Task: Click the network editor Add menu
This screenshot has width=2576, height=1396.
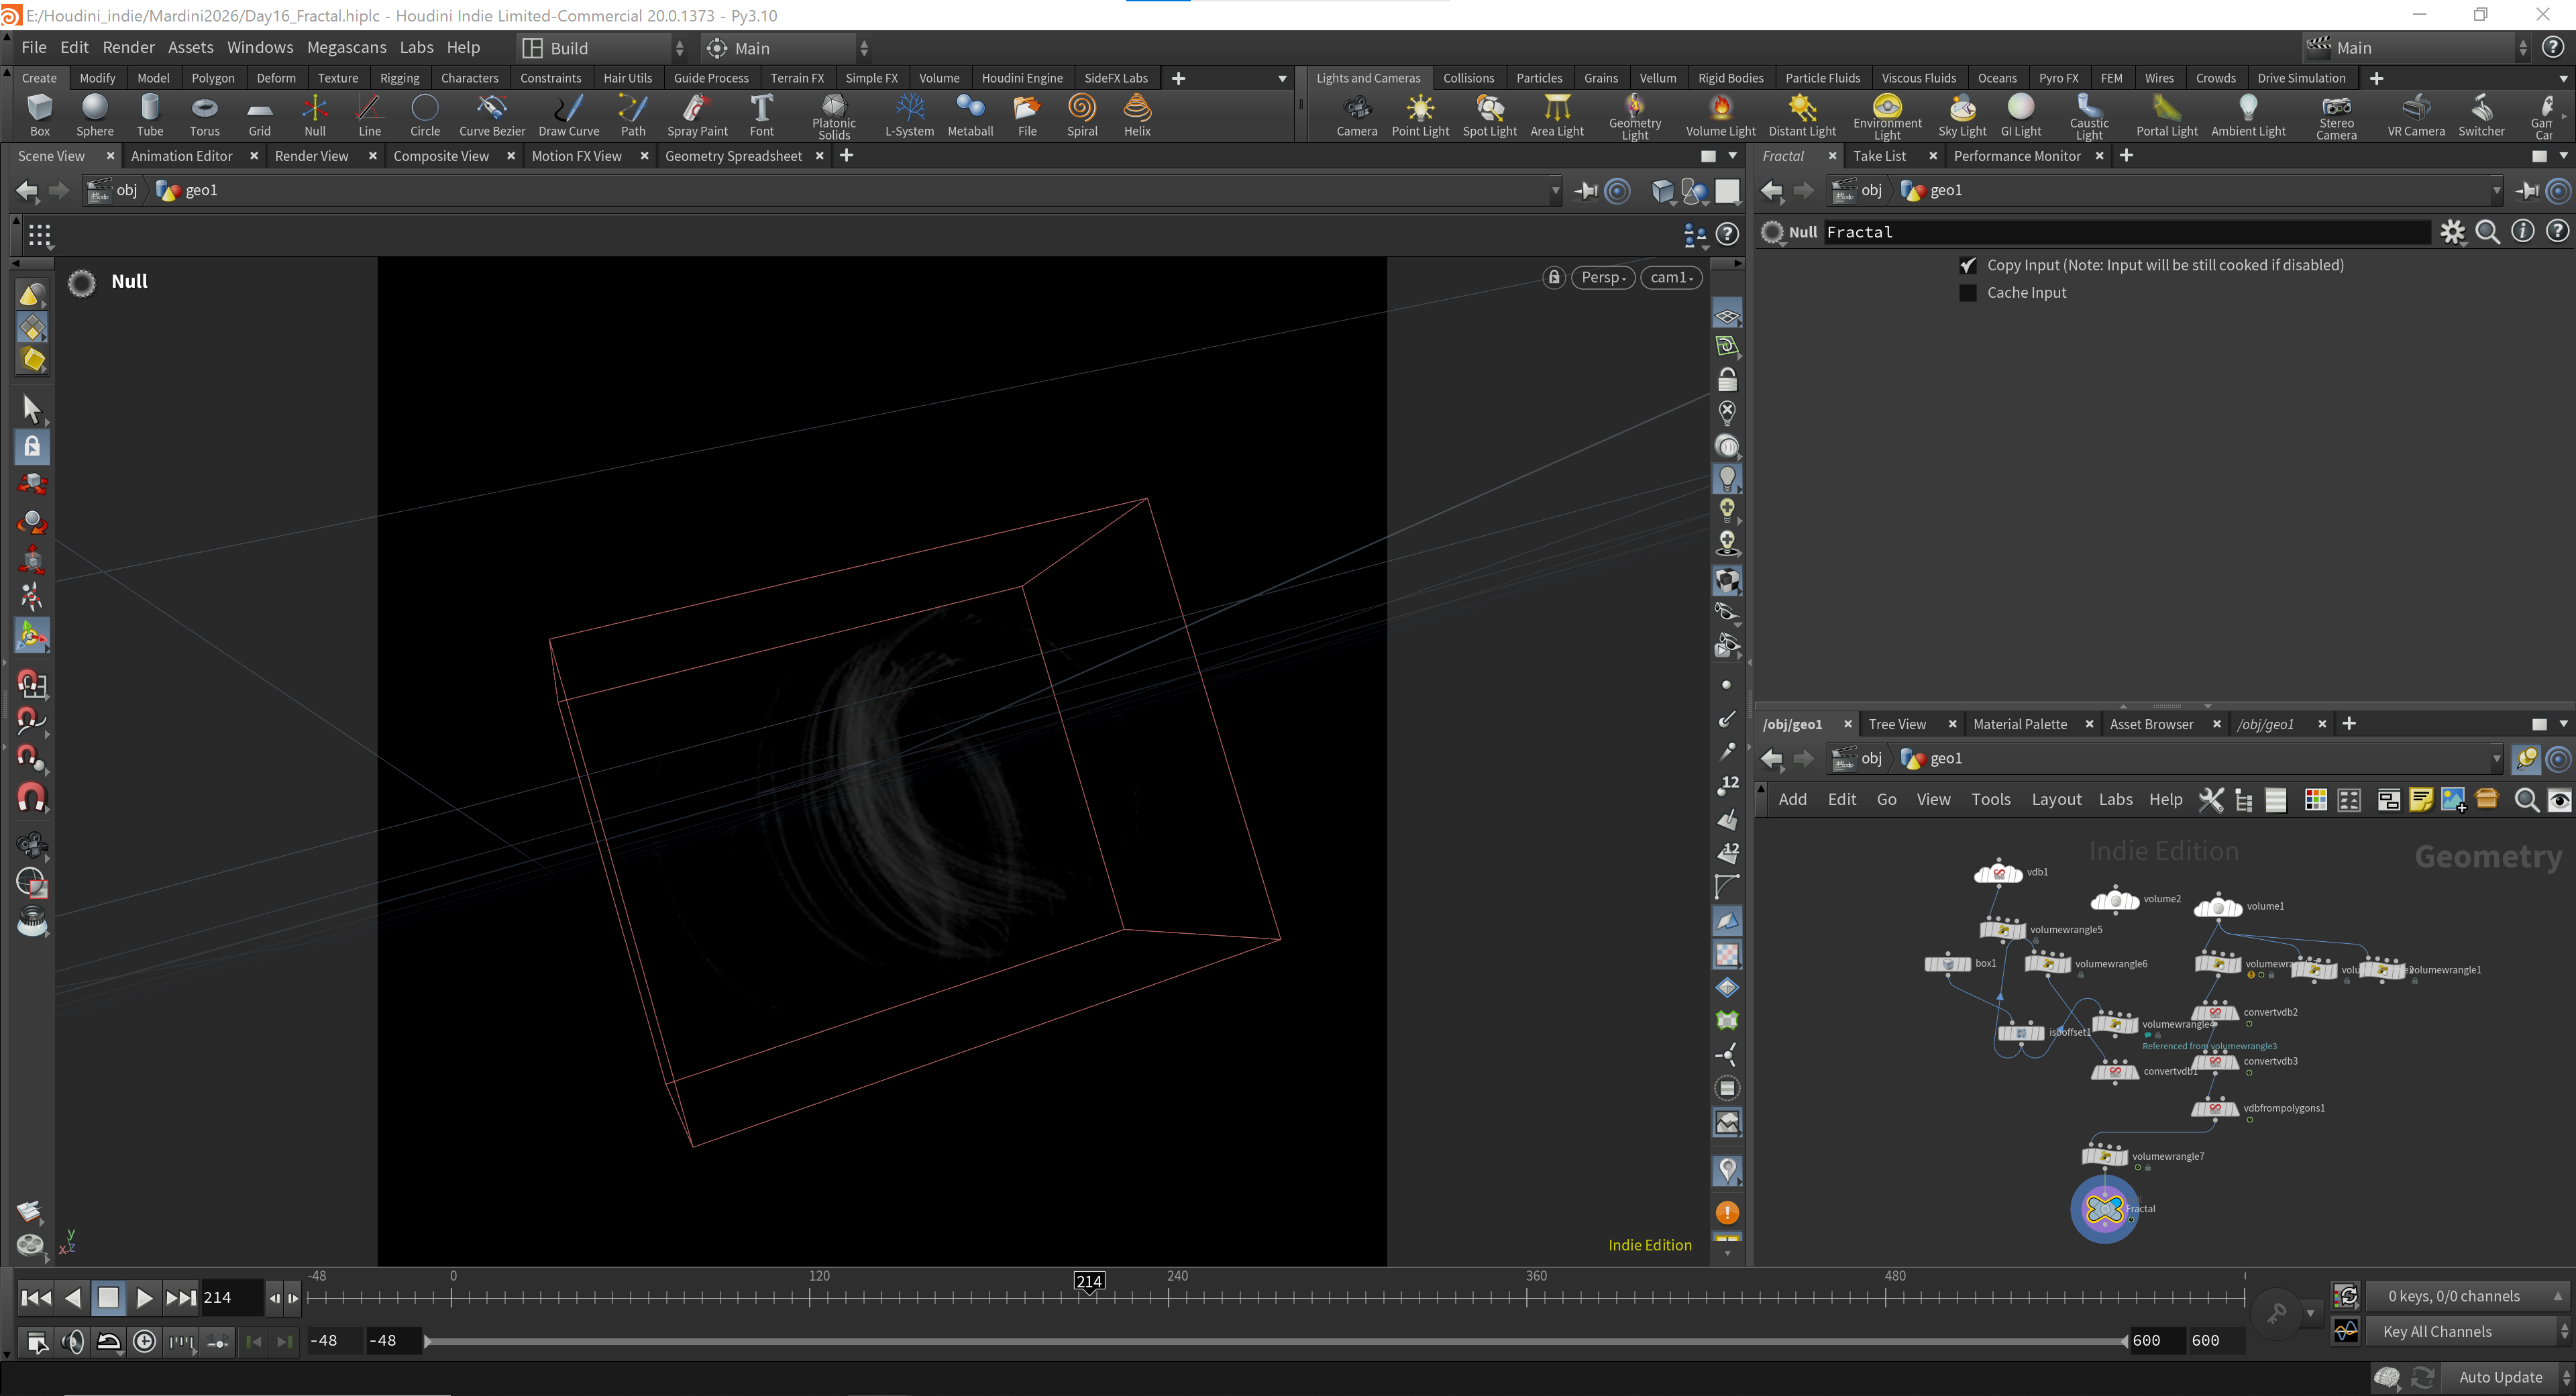Action: click(1792, 800)
